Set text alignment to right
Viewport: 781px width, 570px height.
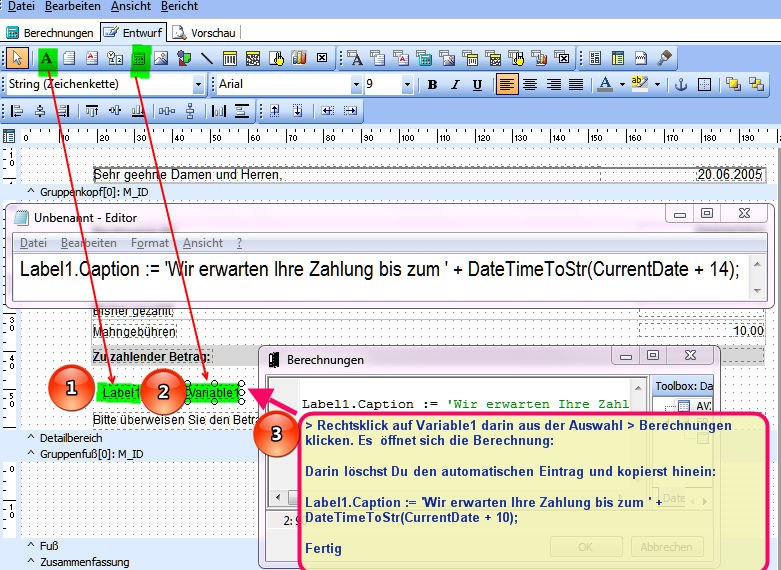(553, 85)
